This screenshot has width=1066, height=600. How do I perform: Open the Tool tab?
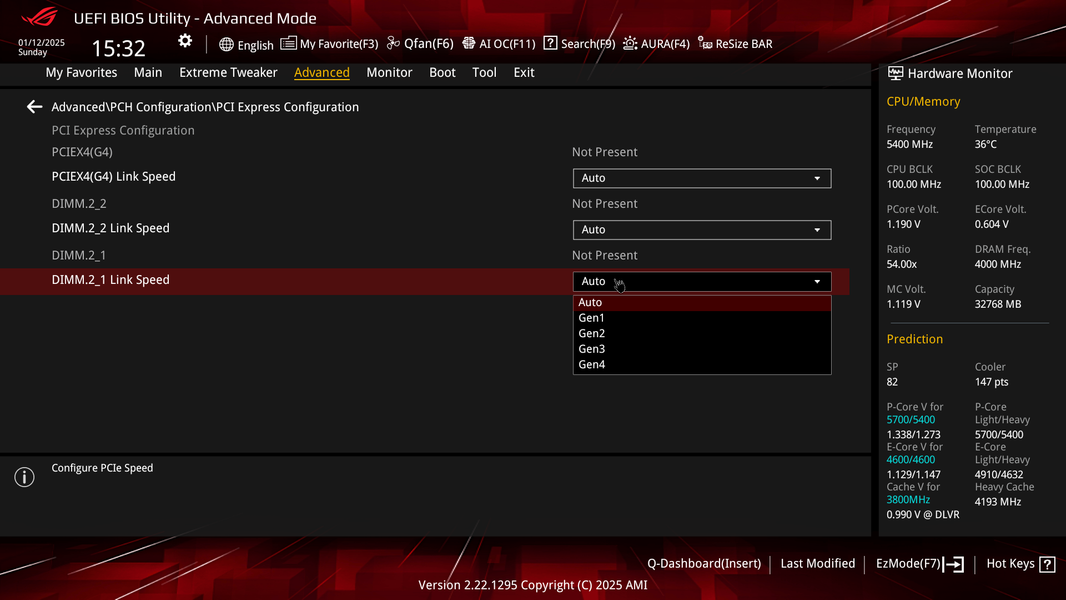pyautogui.click(x=484, y=72)
